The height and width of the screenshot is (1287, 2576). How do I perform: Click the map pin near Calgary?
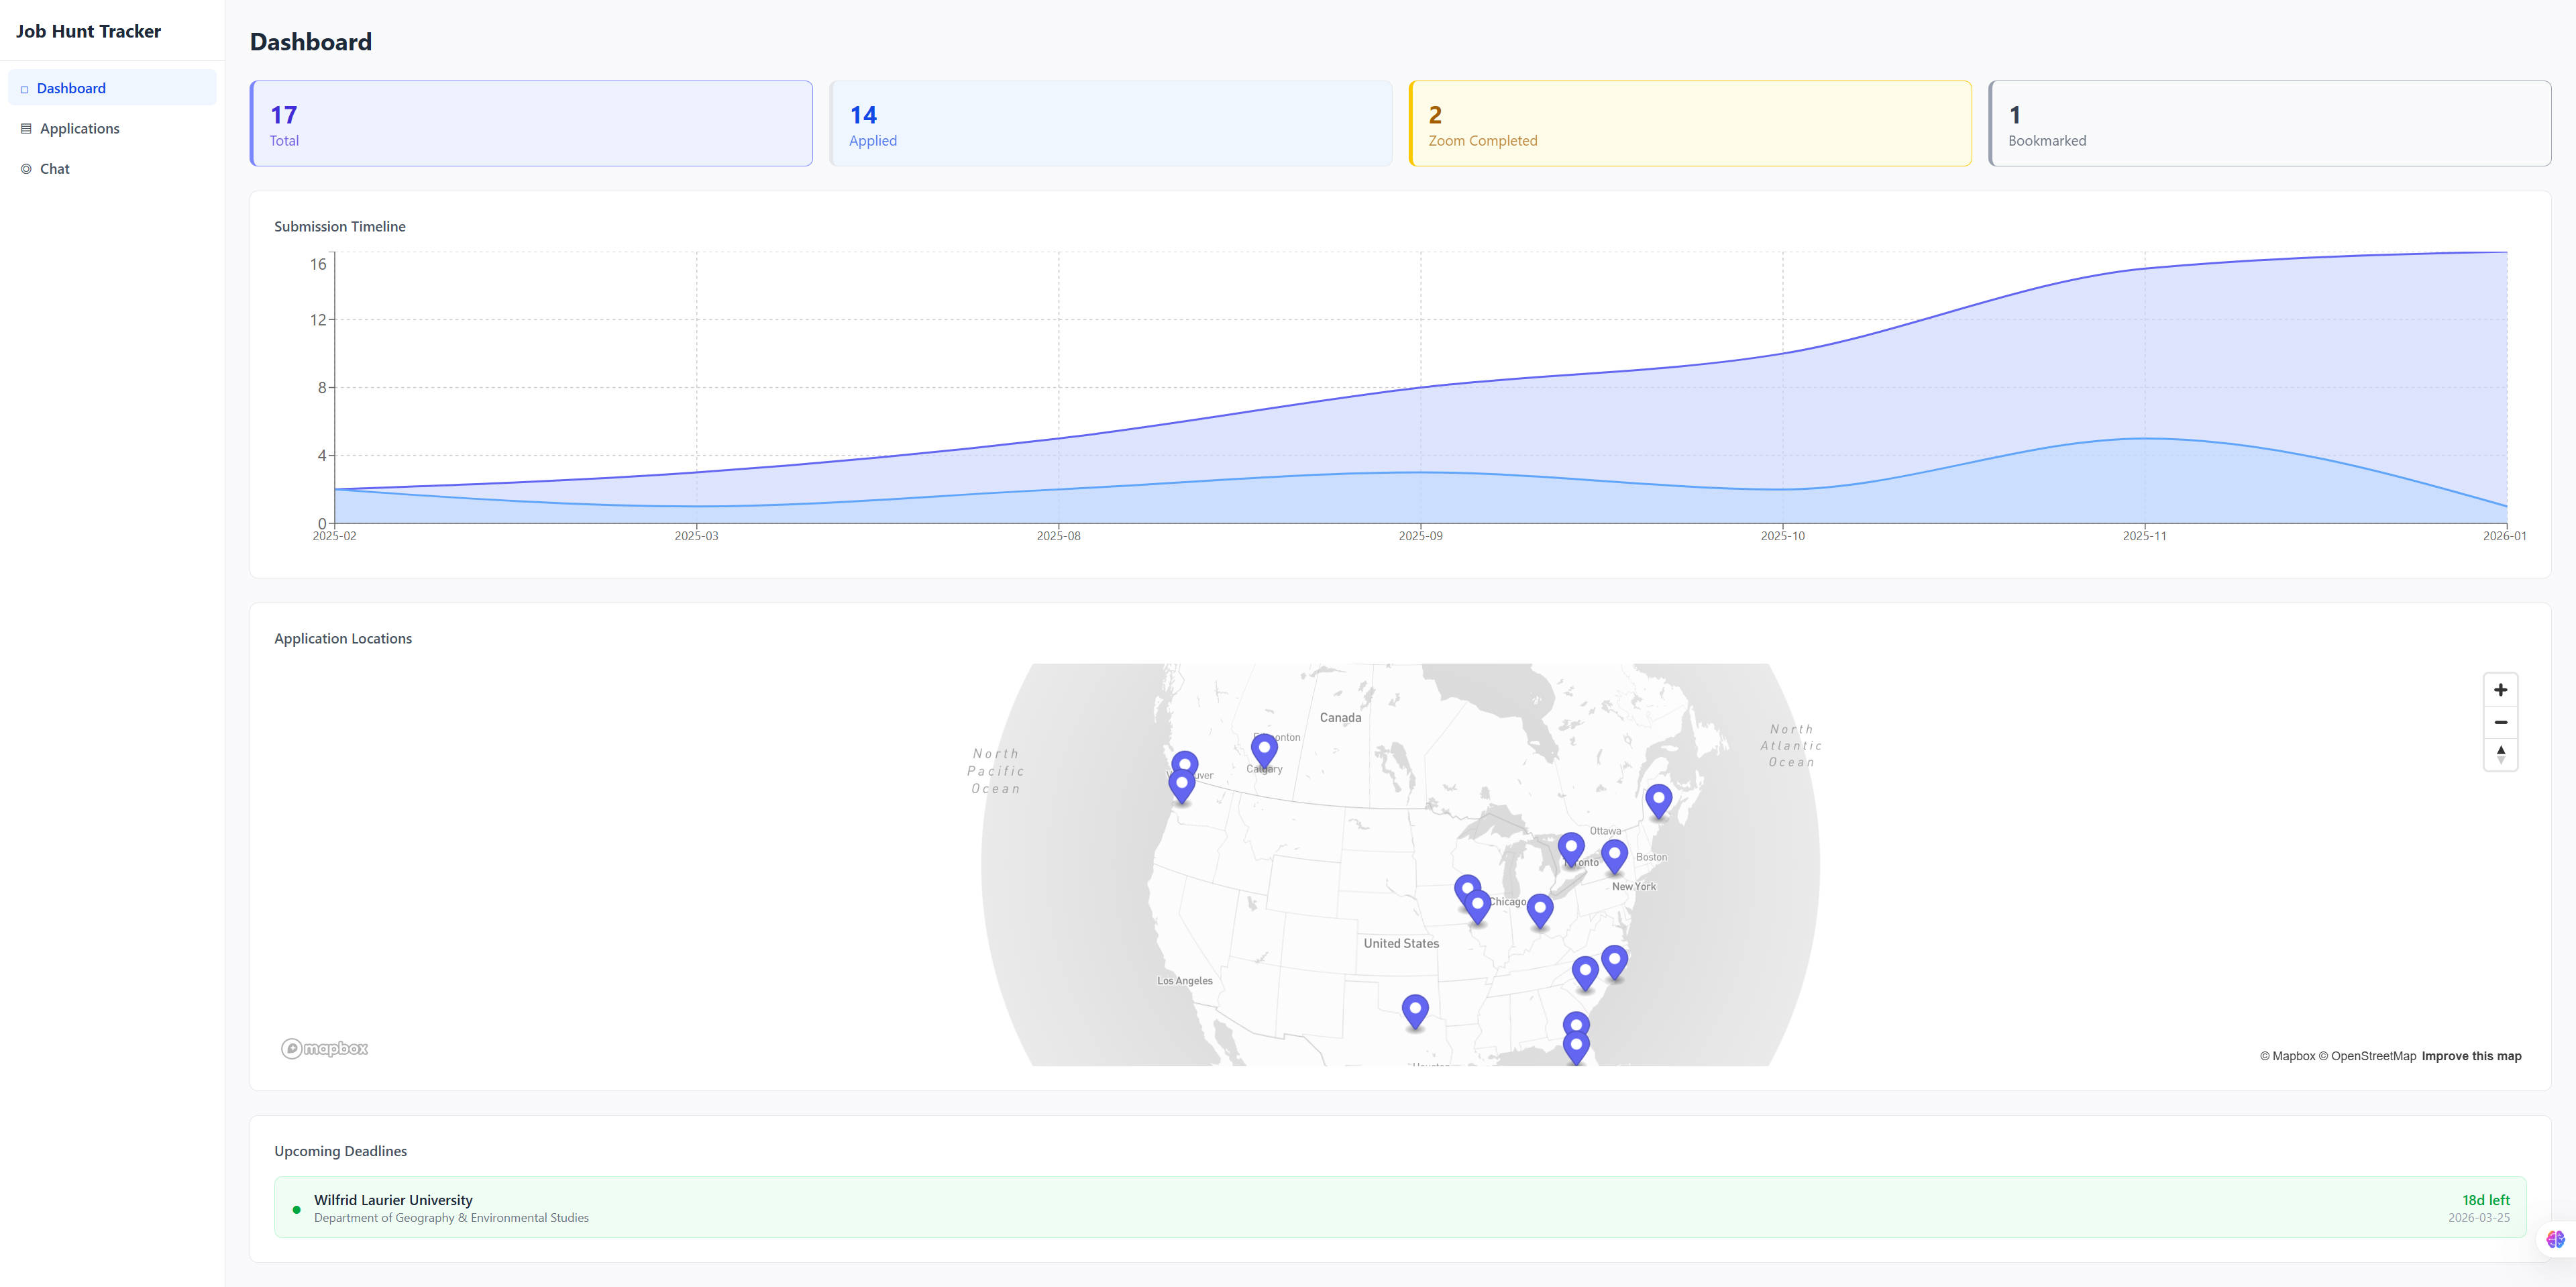coord(1264,750)
